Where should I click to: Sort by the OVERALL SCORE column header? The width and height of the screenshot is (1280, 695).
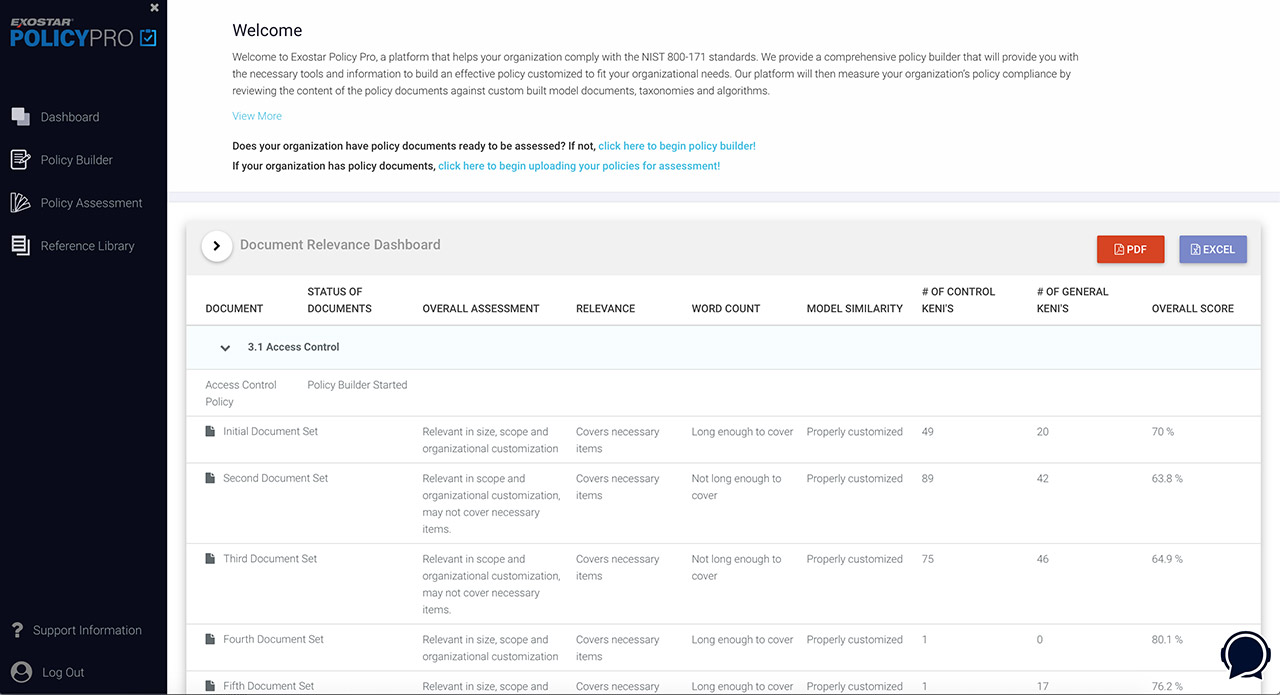pyautogui.click(x=1192, y=308)
